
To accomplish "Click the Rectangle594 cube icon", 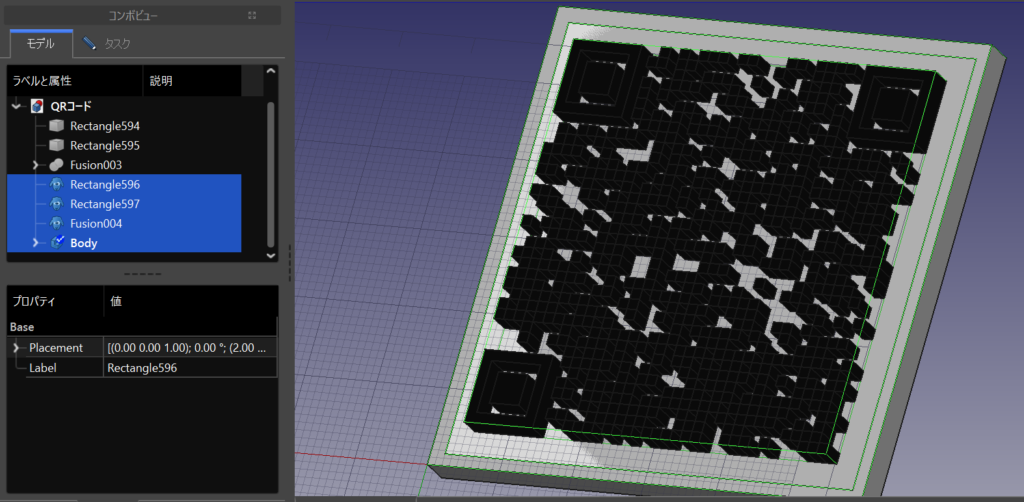I will point(57,125).
